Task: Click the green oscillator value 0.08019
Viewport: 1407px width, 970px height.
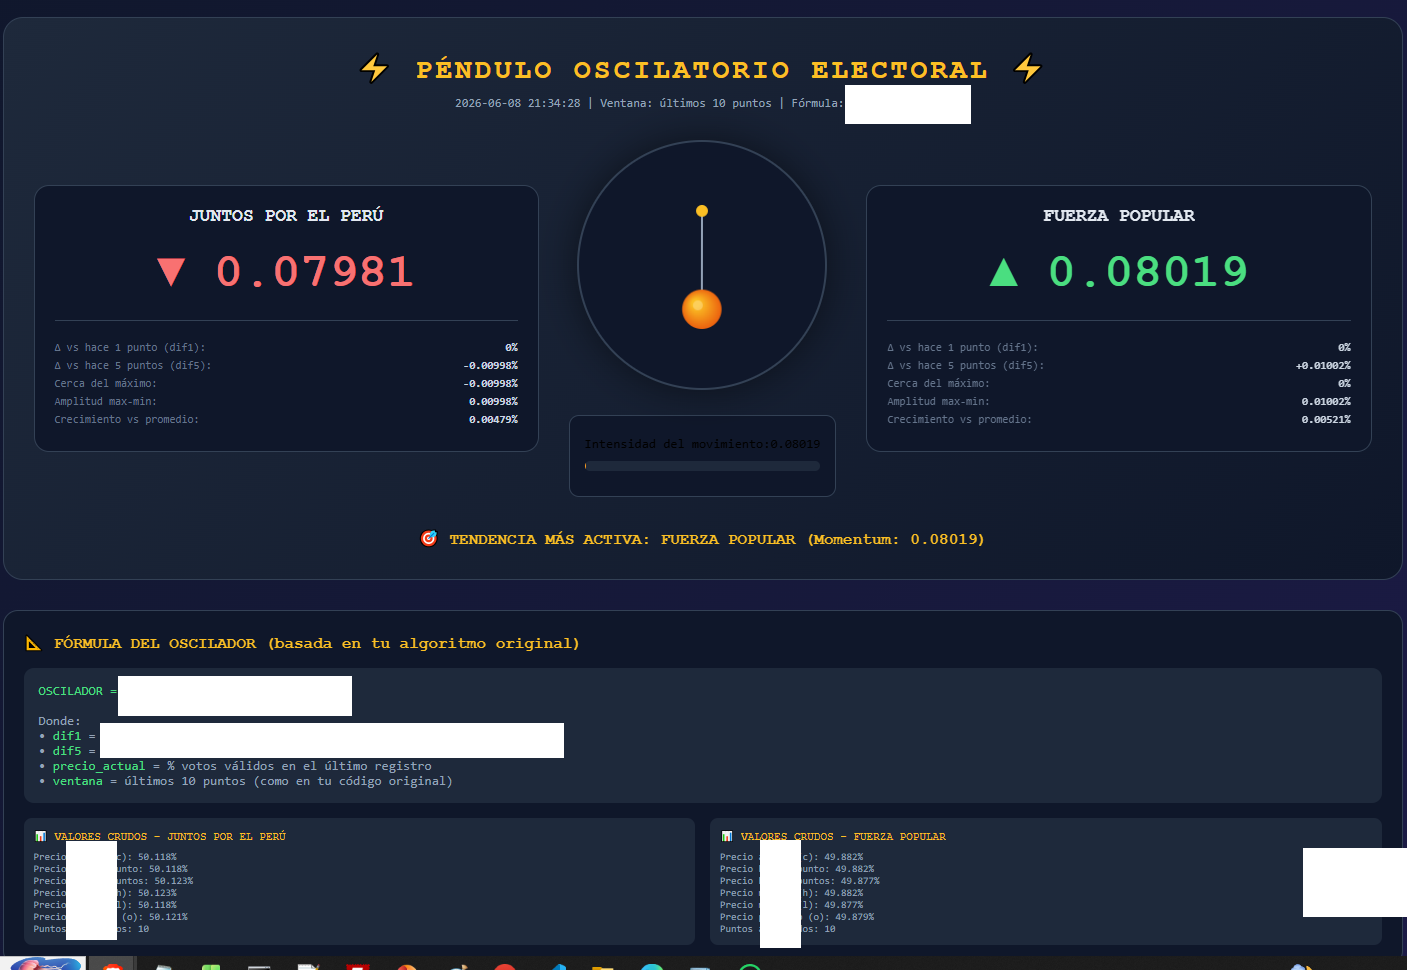Action: click(1148, 272)
